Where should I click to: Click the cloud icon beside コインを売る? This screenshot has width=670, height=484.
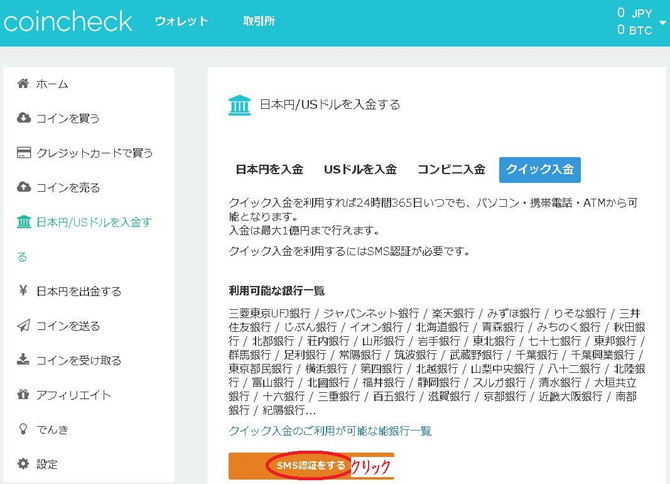click(x=24, y=187)
